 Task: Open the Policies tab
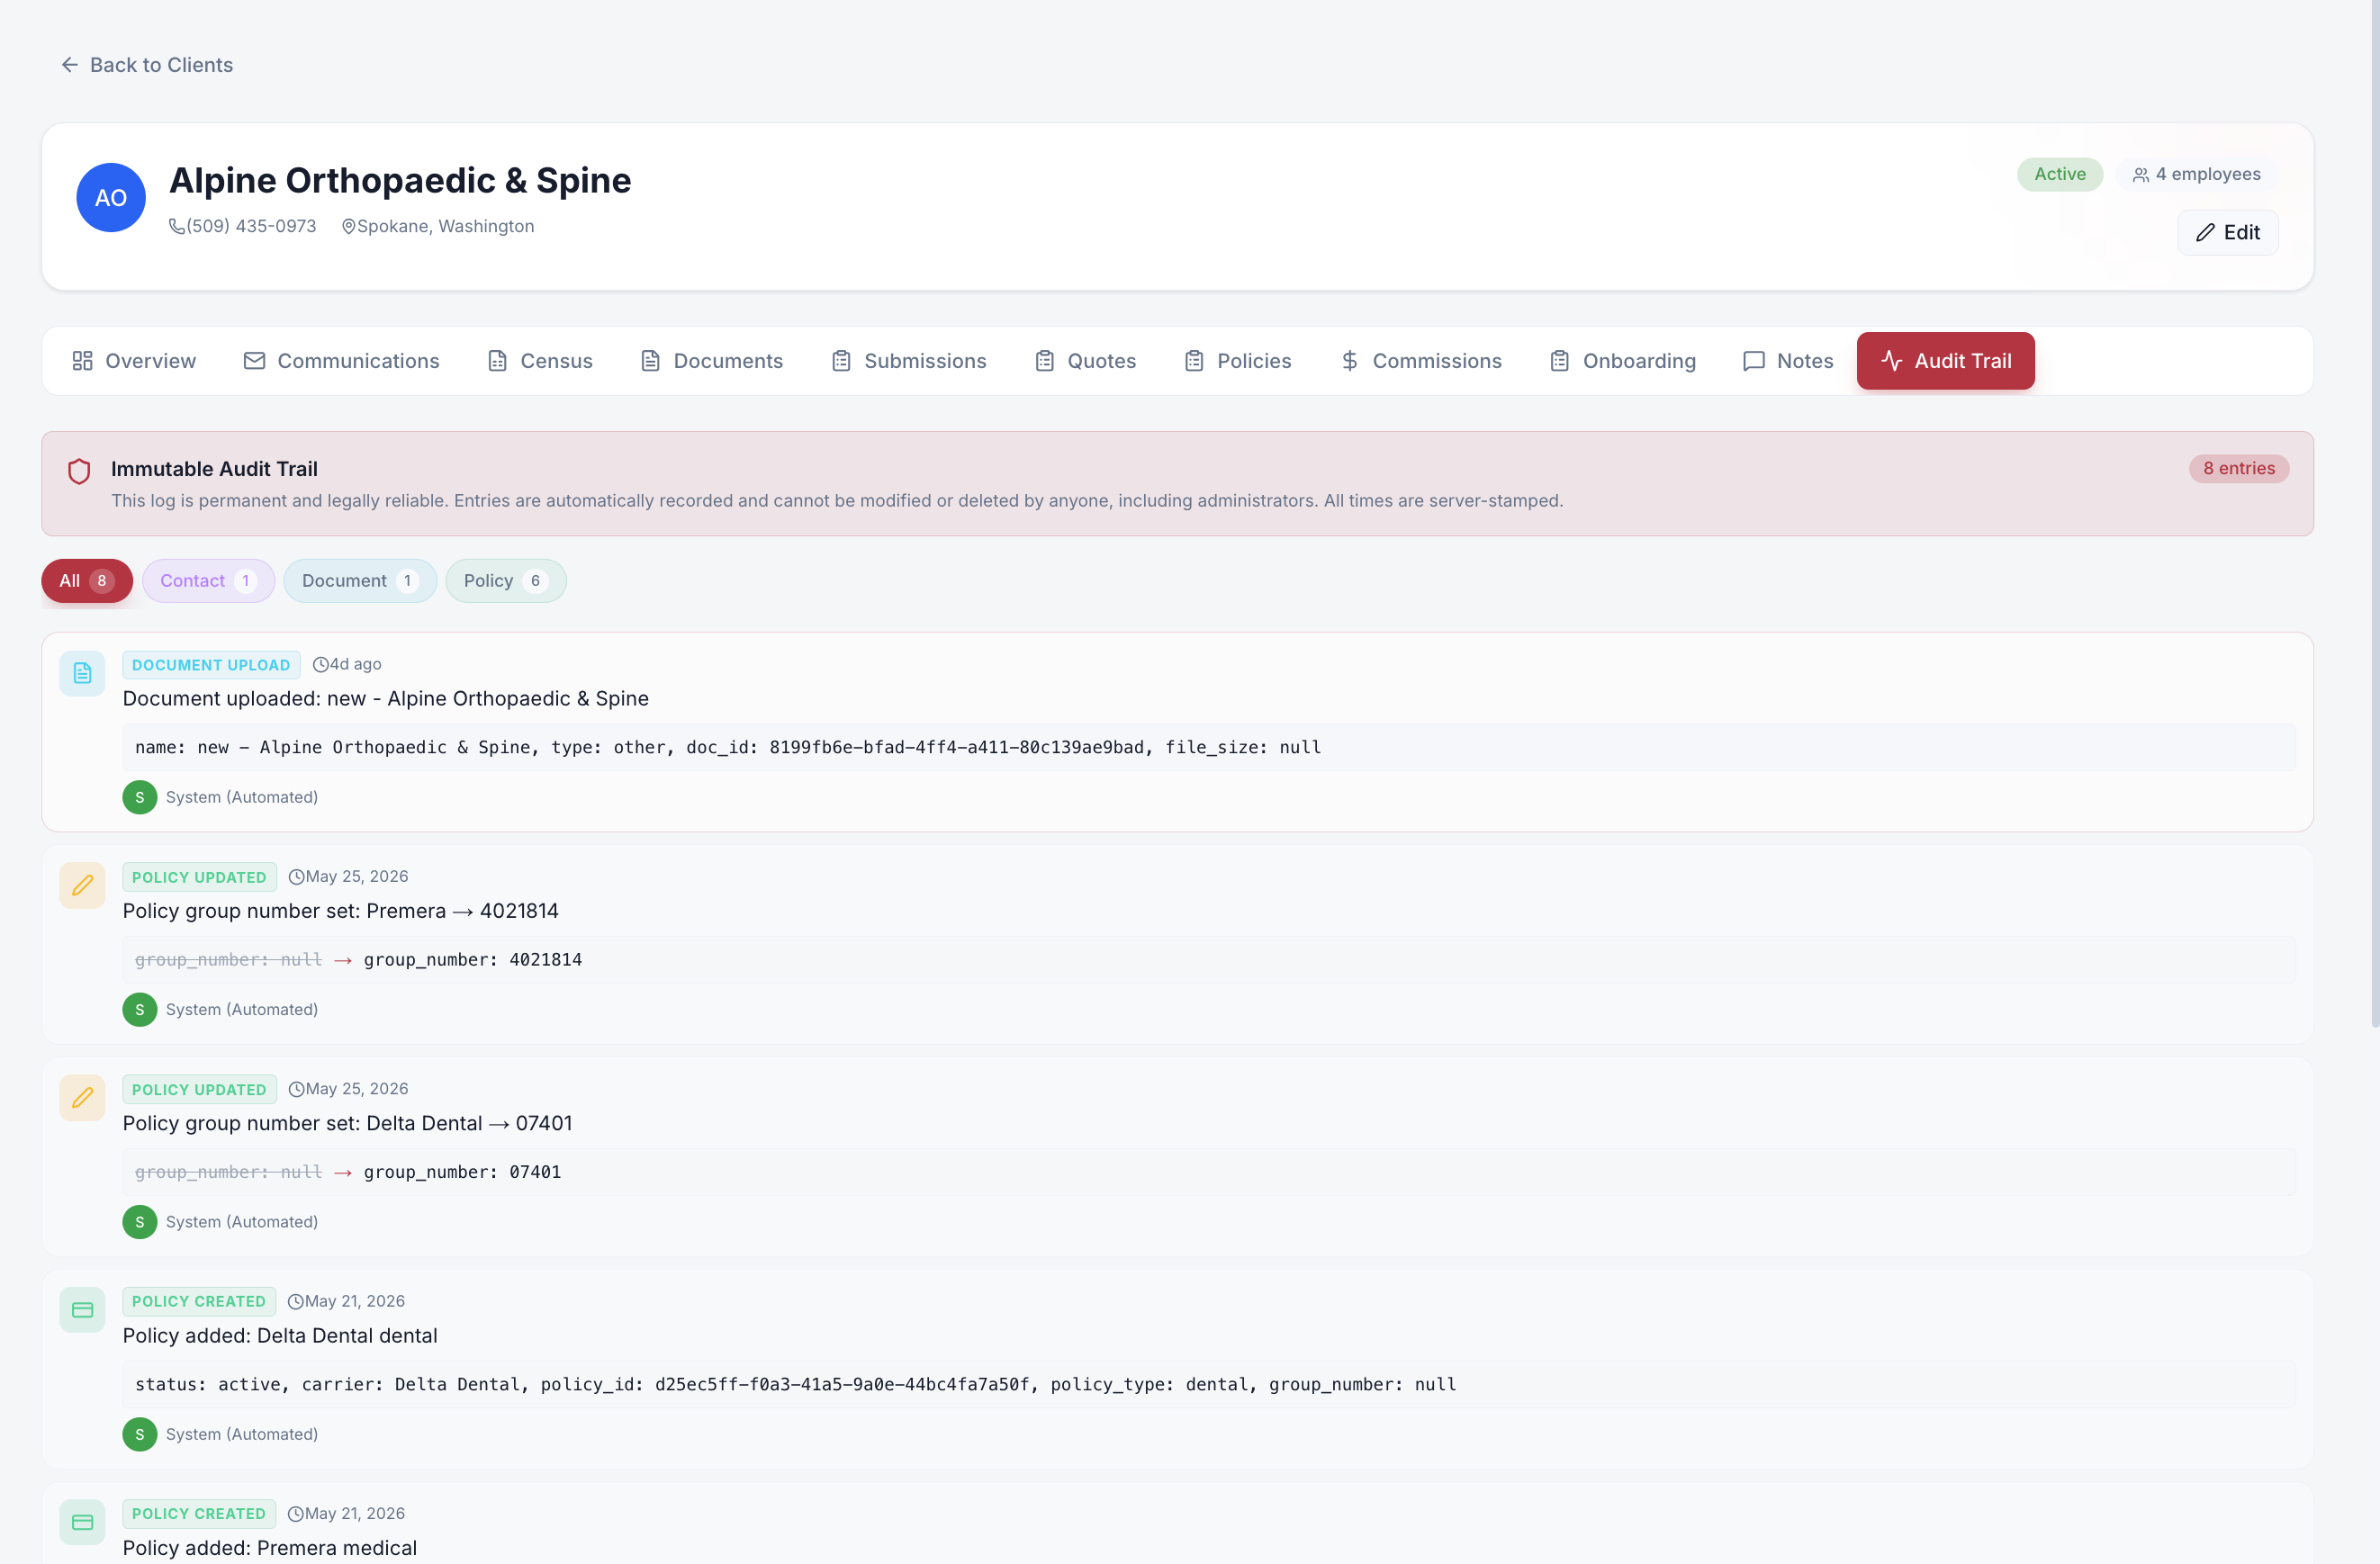pos(1237,361)
